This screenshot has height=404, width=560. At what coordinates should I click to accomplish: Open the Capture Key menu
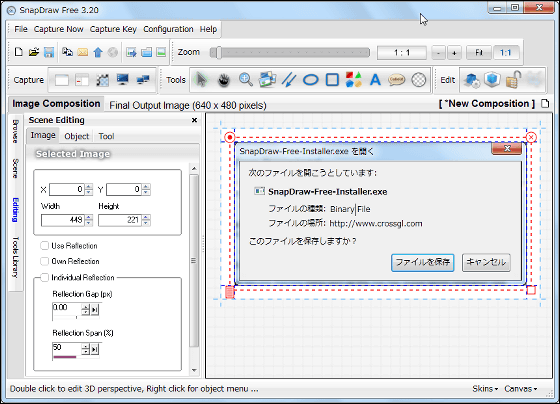point(113,29)
